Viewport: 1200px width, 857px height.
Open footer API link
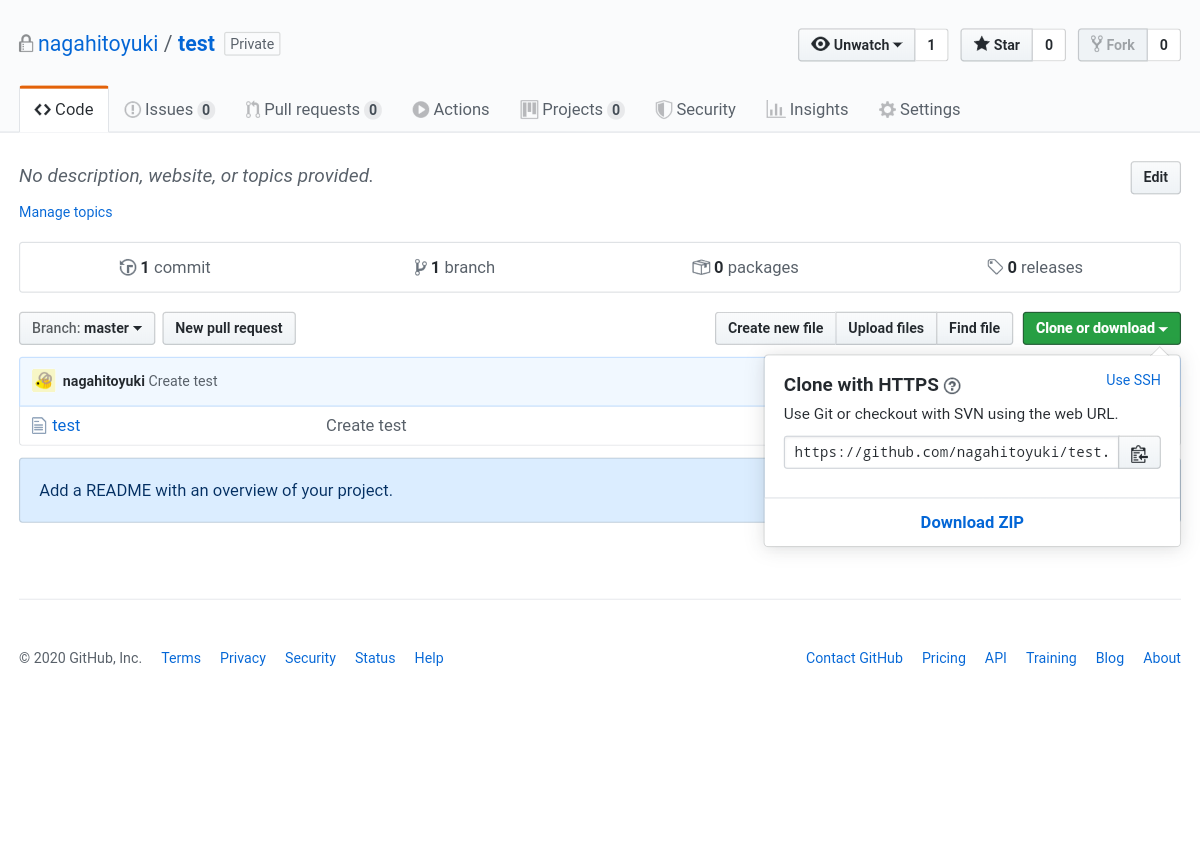coord(996,658)
